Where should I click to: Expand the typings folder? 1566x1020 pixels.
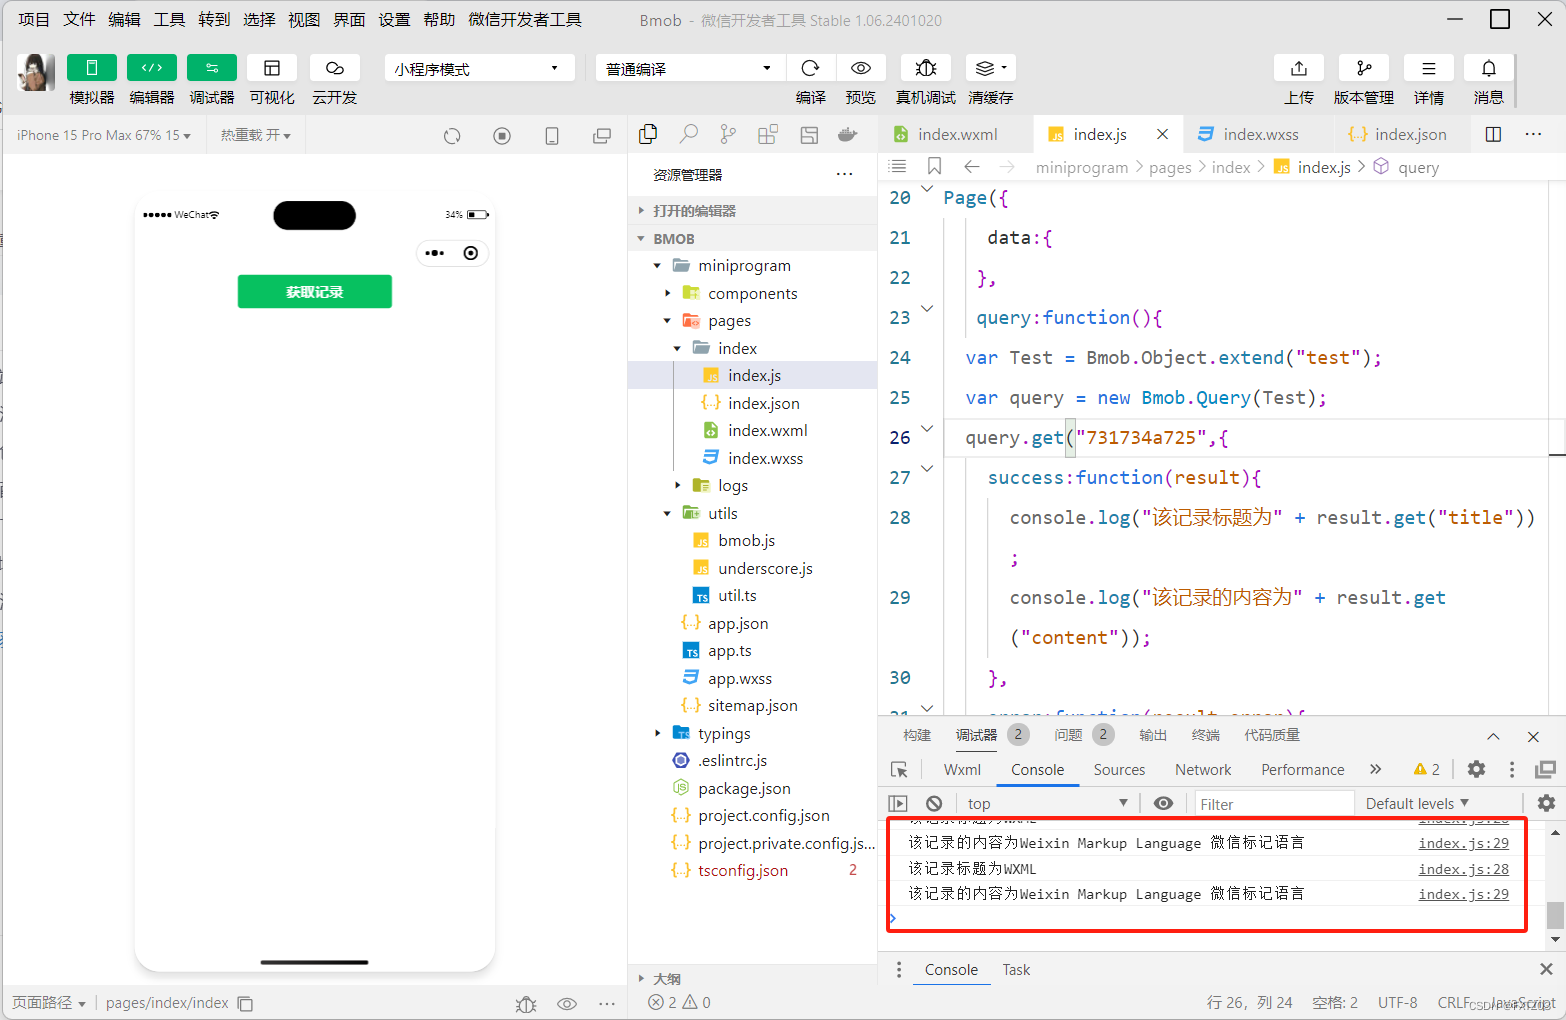tap(753, 733)
